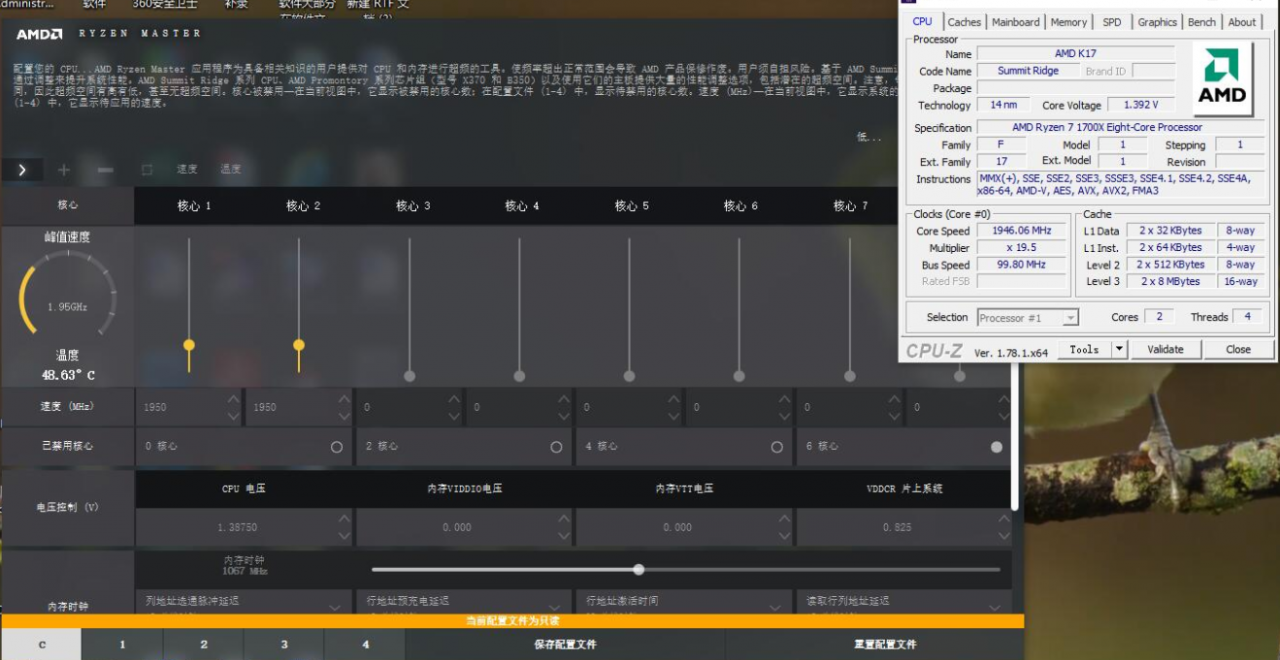Click the square frame icon in toolbar
This screenshot has width=1280, height=660.
(x=147, y=170)
